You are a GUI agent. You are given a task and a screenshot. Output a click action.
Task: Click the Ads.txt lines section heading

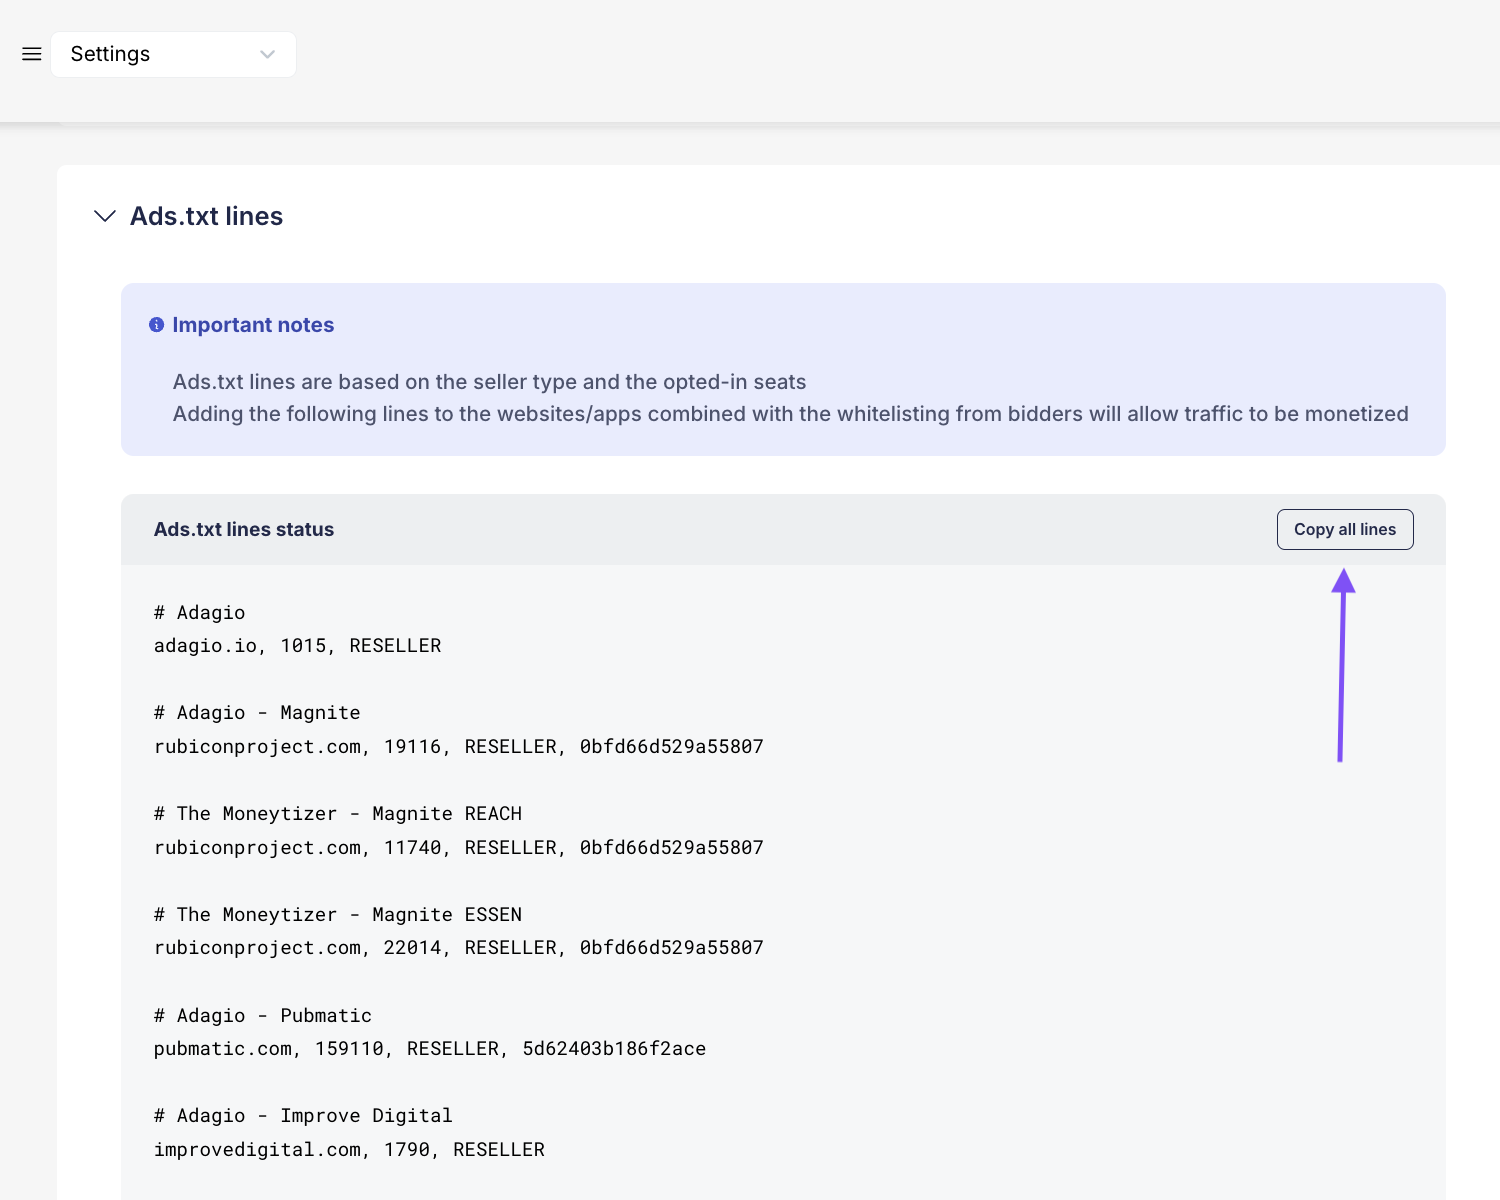click(206, 216)
